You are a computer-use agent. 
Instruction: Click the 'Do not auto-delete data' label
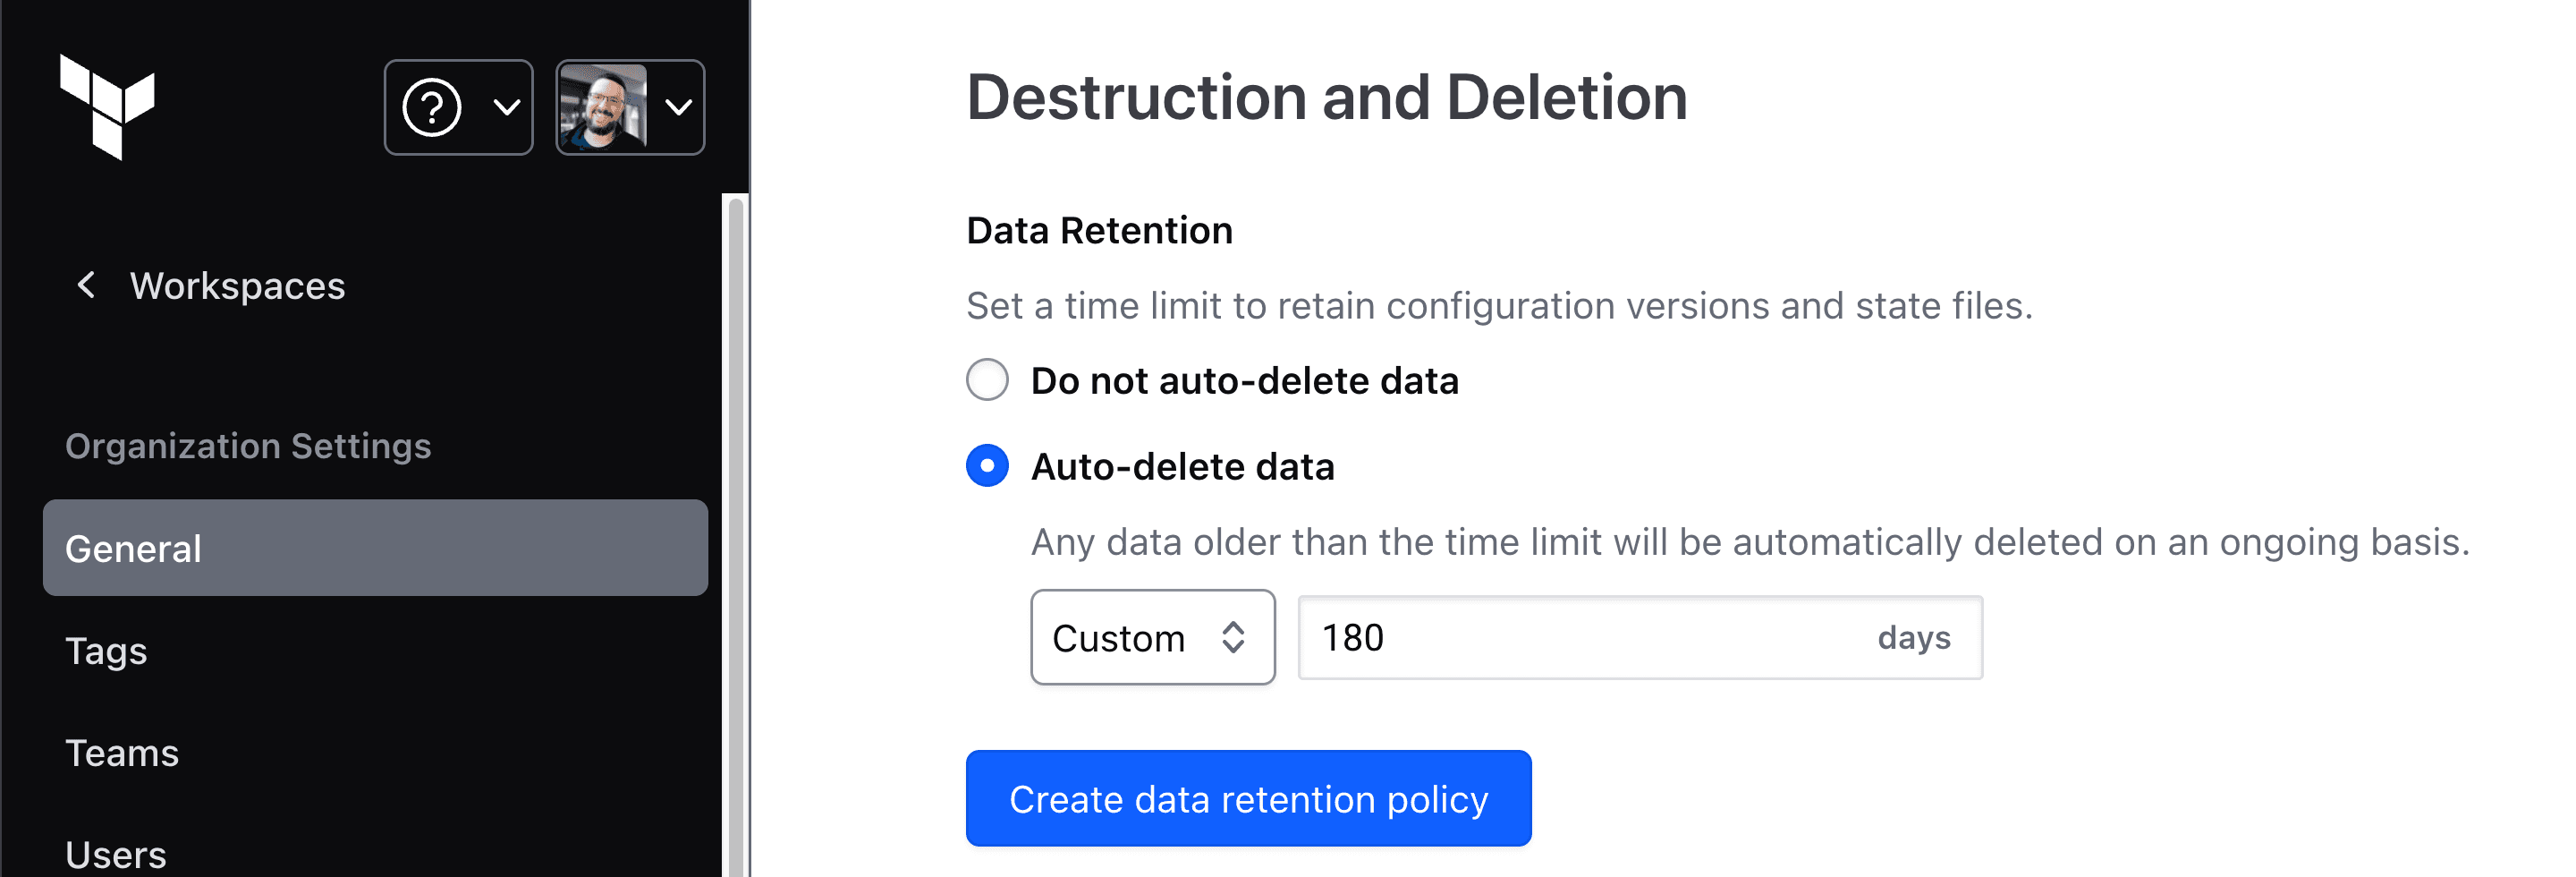pos(1244,380)
